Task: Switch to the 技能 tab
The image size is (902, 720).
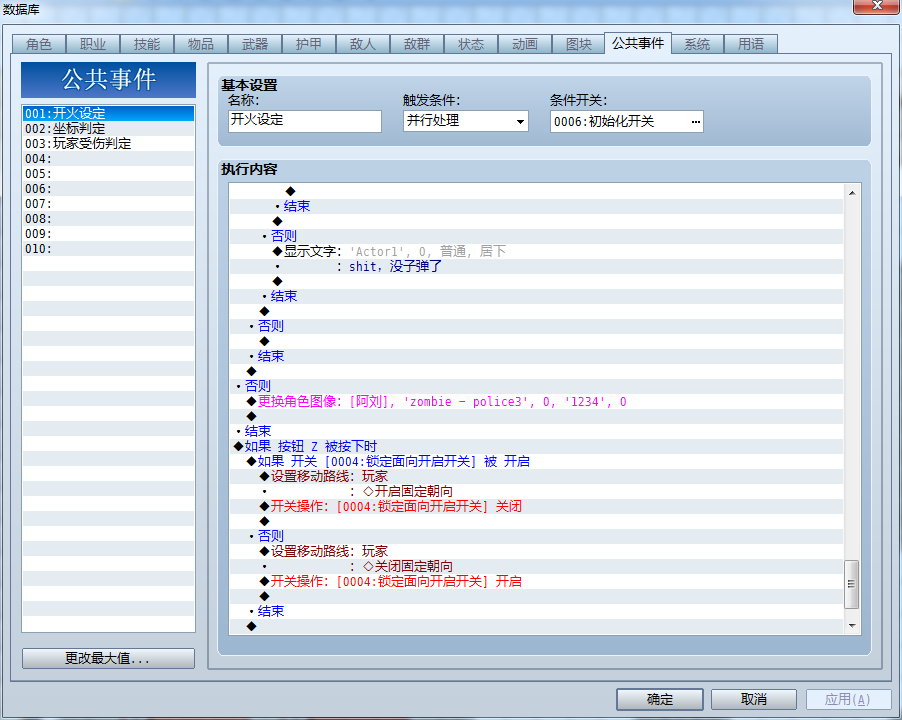Action: pos(147,44)
